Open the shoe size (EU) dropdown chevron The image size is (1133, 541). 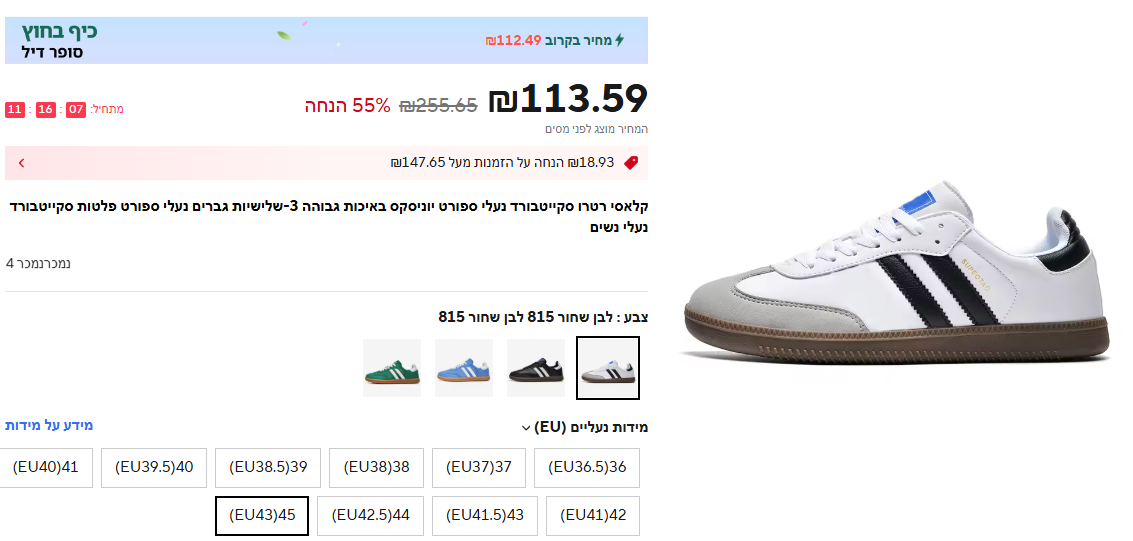pos(526,428)
